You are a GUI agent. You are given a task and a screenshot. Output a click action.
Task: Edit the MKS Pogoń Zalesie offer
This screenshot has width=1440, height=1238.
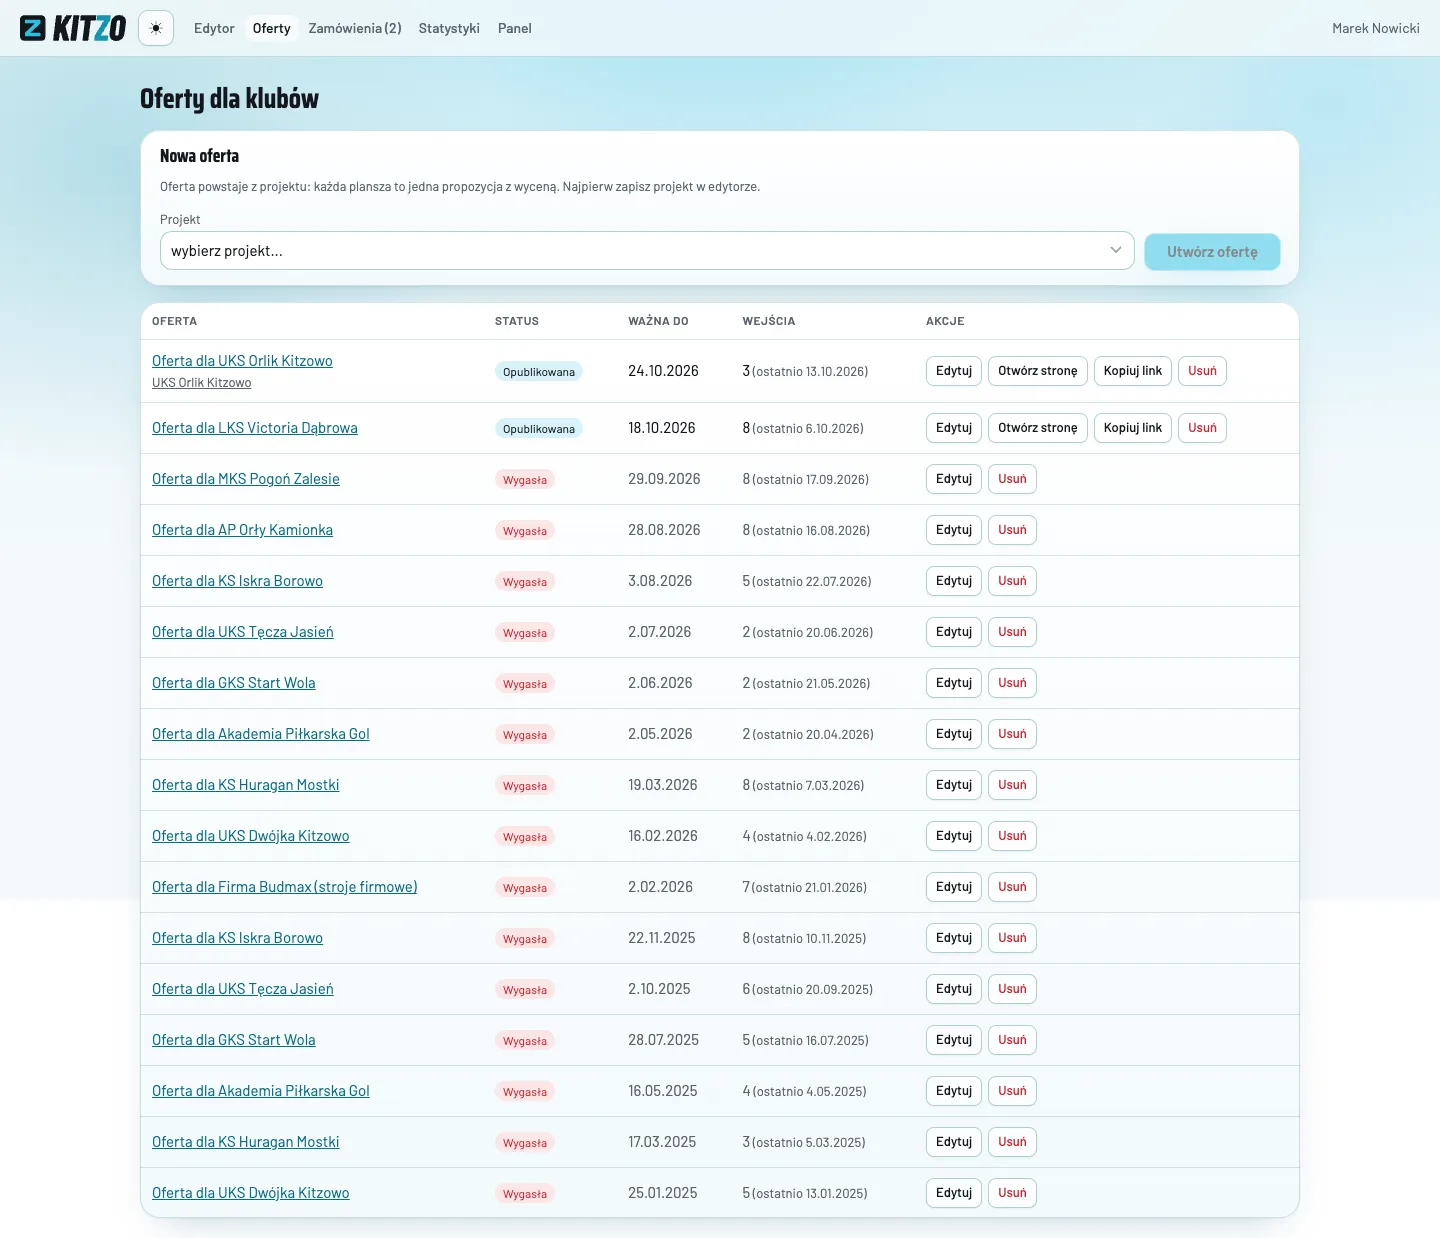(954, 479)
